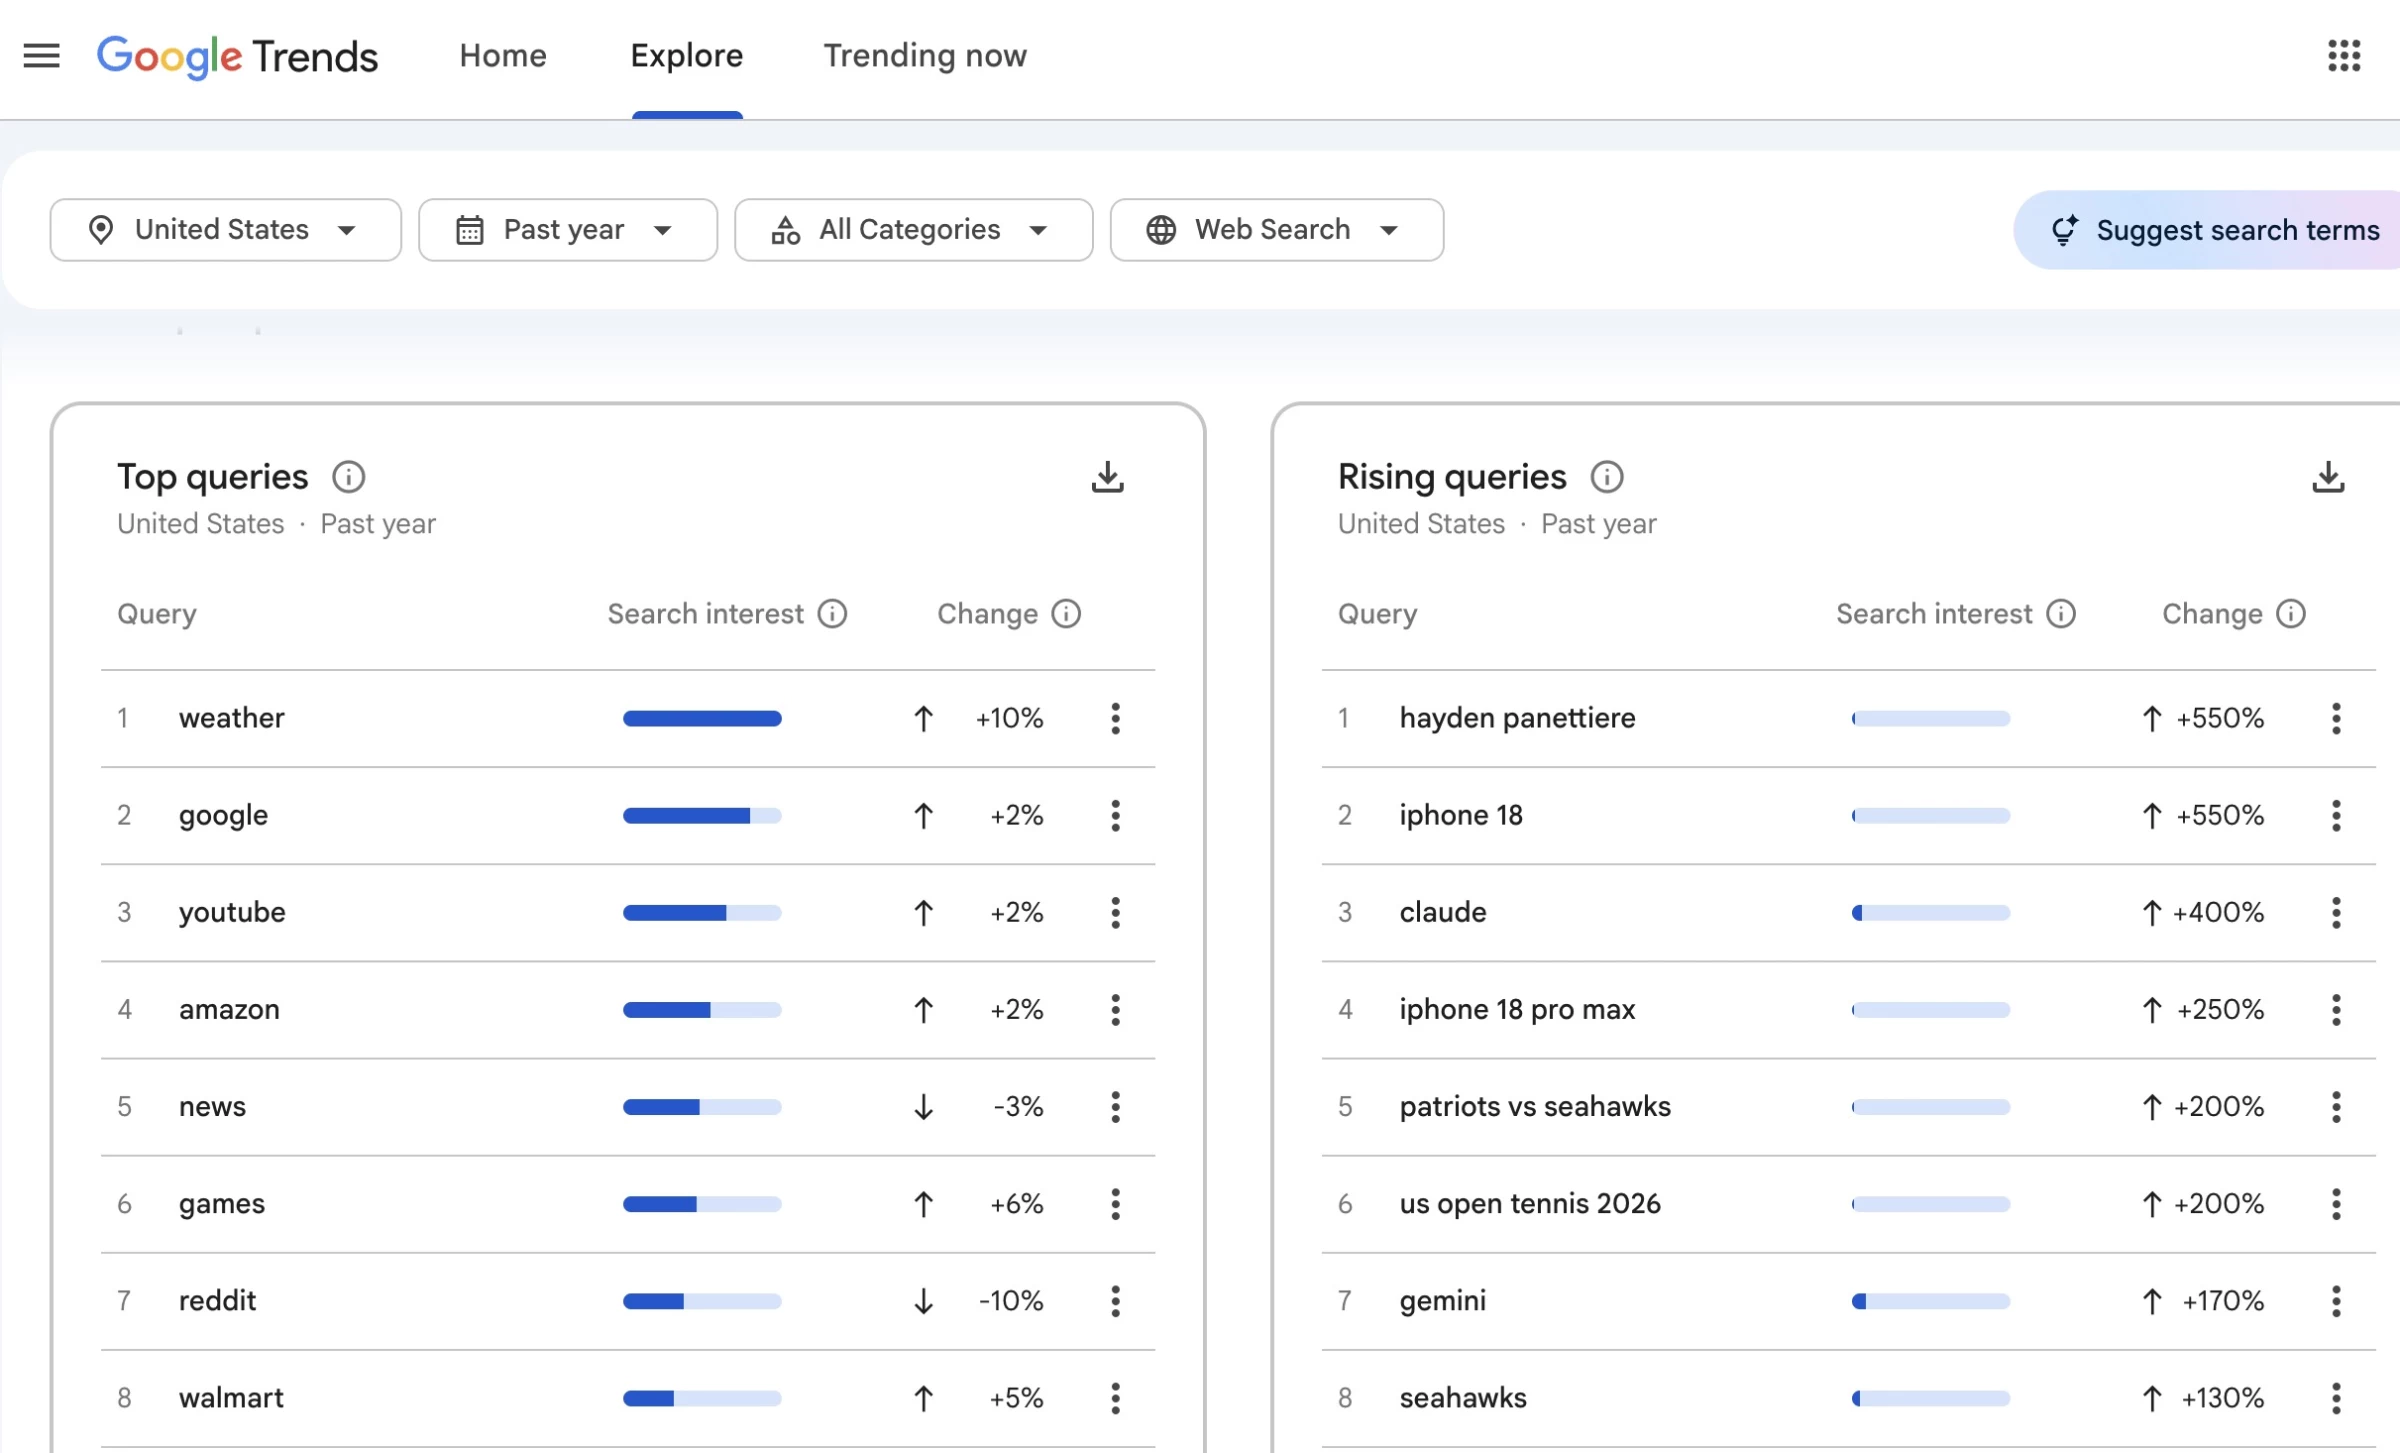2400x1453 pixels.
Task: Download the Rising queries data
Action: [x=2328, y=477]
